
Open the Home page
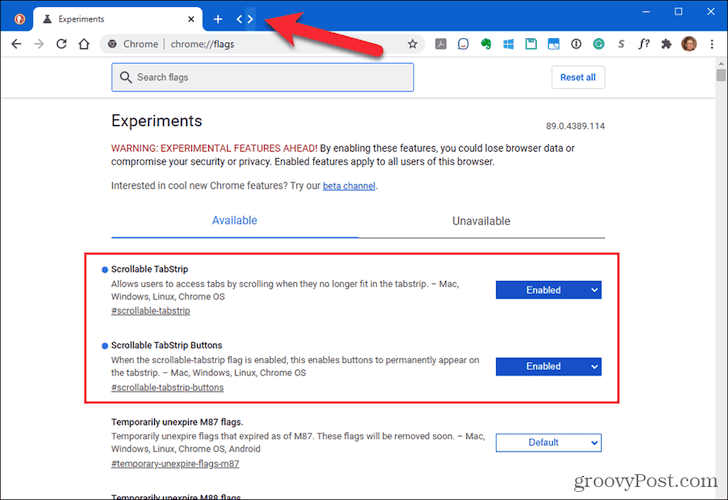(x=84, y=44)
